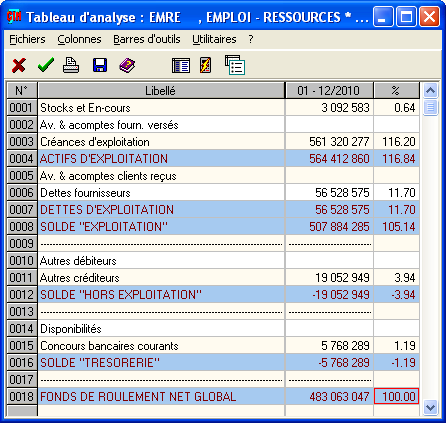Select row header 0001
The image size is (446, 423).
click(x=22, y=108)
